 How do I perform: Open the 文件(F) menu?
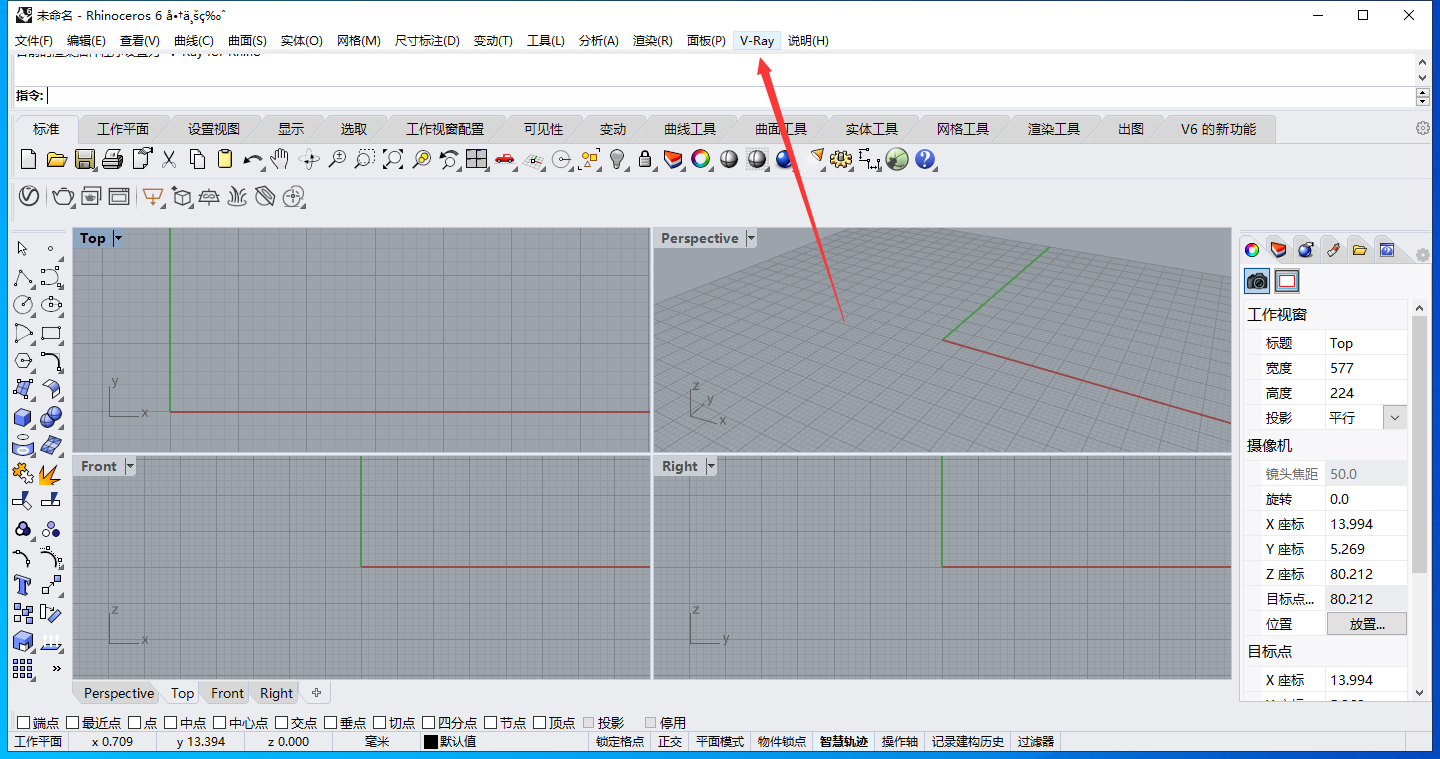(x=34, y=40)
